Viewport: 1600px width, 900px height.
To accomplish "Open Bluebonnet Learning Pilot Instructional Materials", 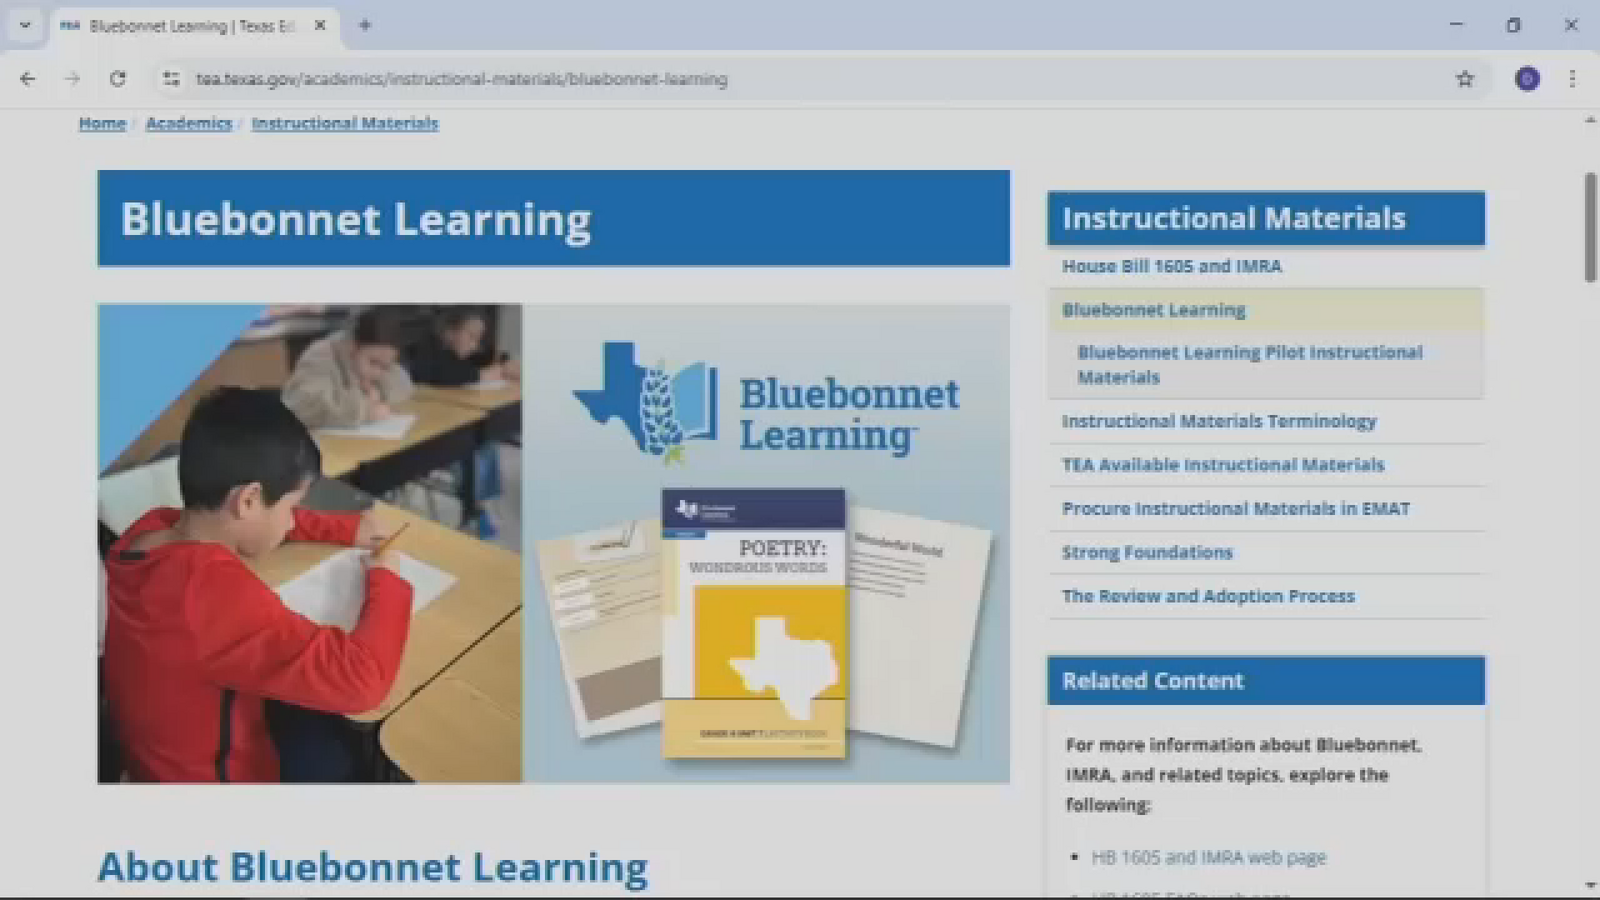I will [x=1250, y=365].
